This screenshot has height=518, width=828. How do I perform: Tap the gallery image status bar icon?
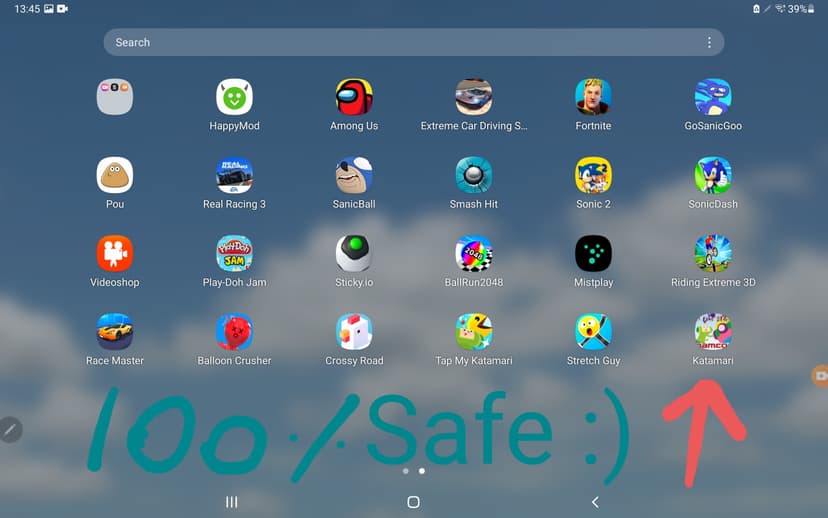[x=49, y=9]
